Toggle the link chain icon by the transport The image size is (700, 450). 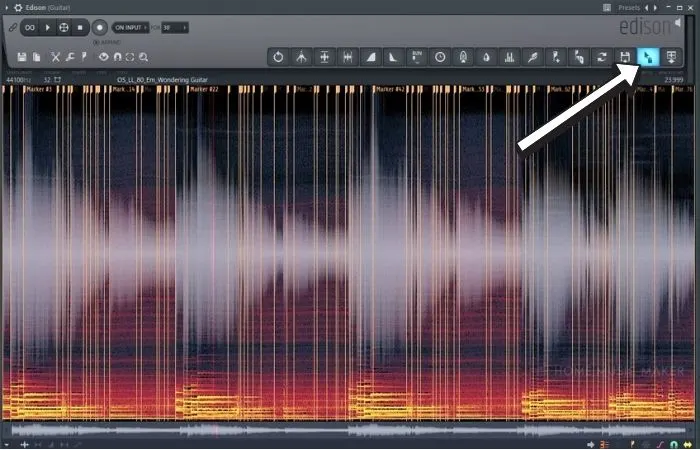point(12,28)
